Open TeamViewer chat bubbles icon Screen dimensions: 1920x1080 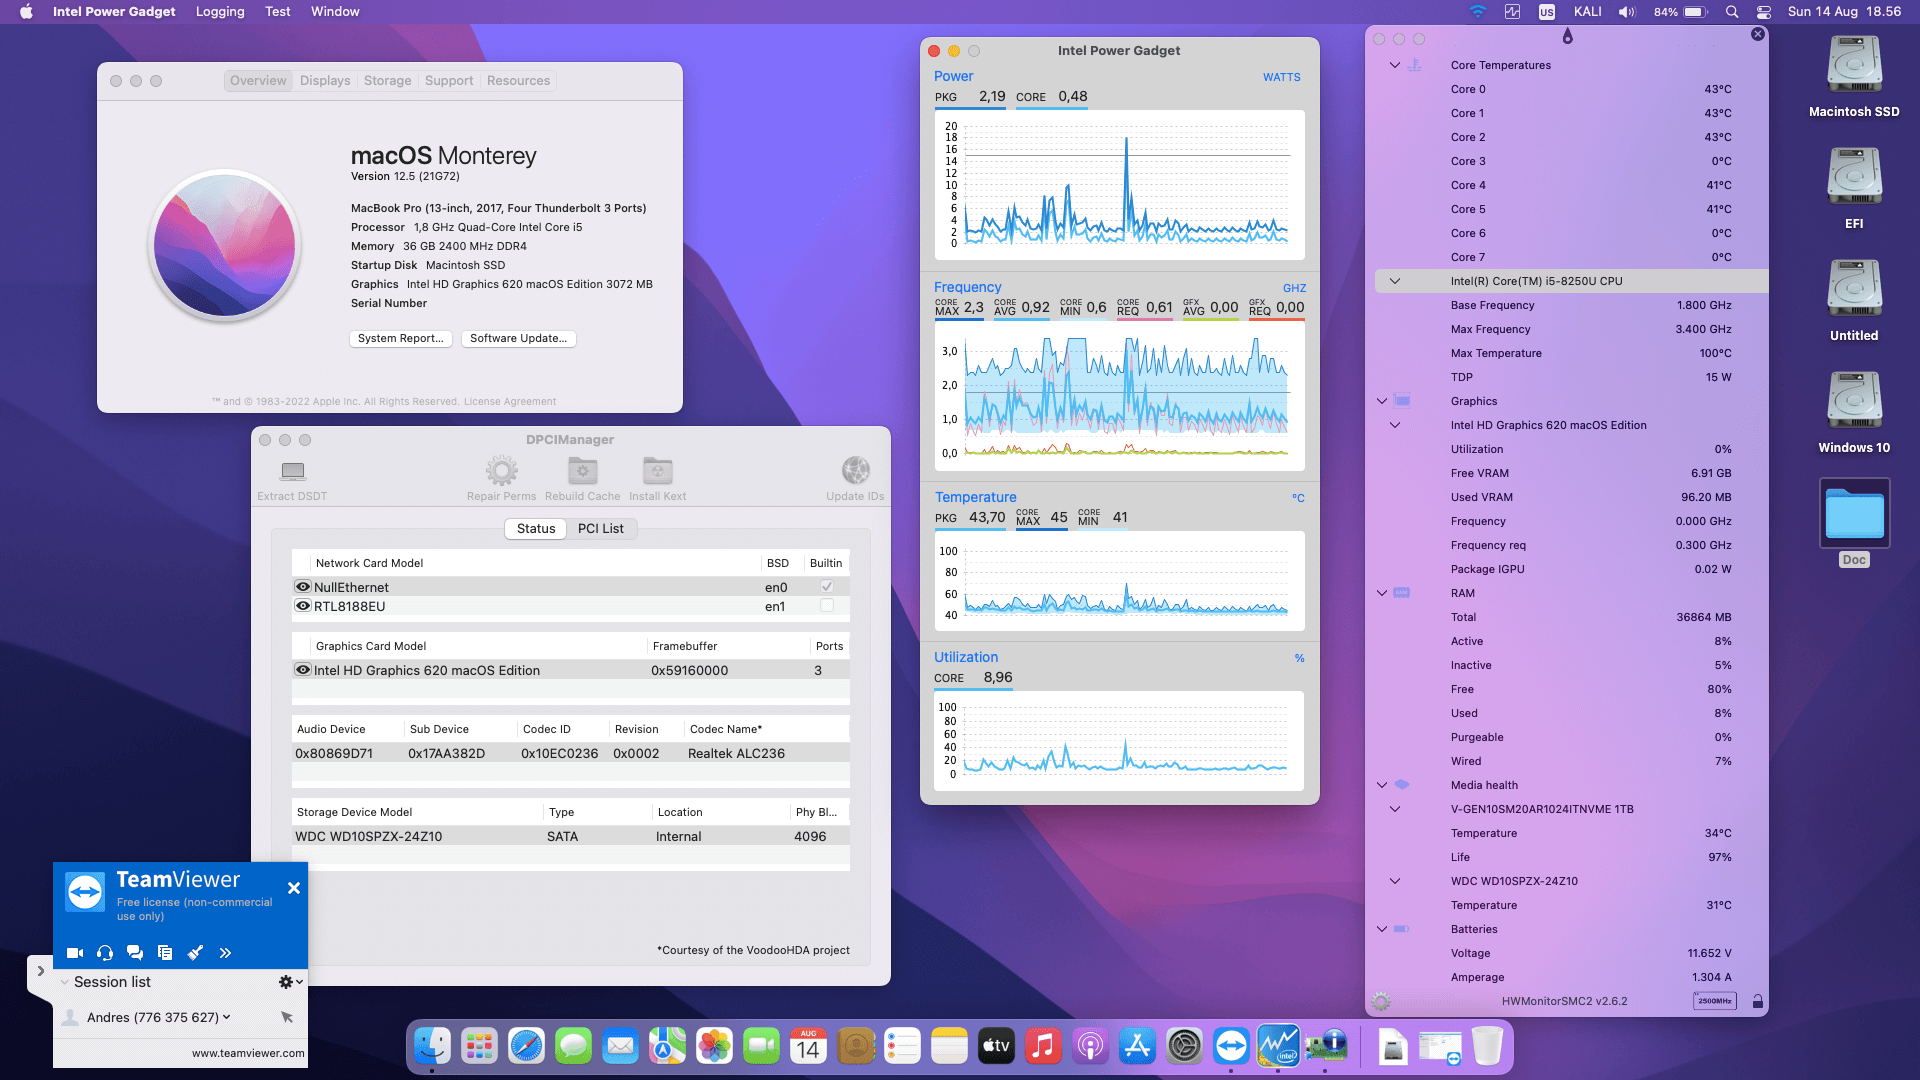pos(135,953)
